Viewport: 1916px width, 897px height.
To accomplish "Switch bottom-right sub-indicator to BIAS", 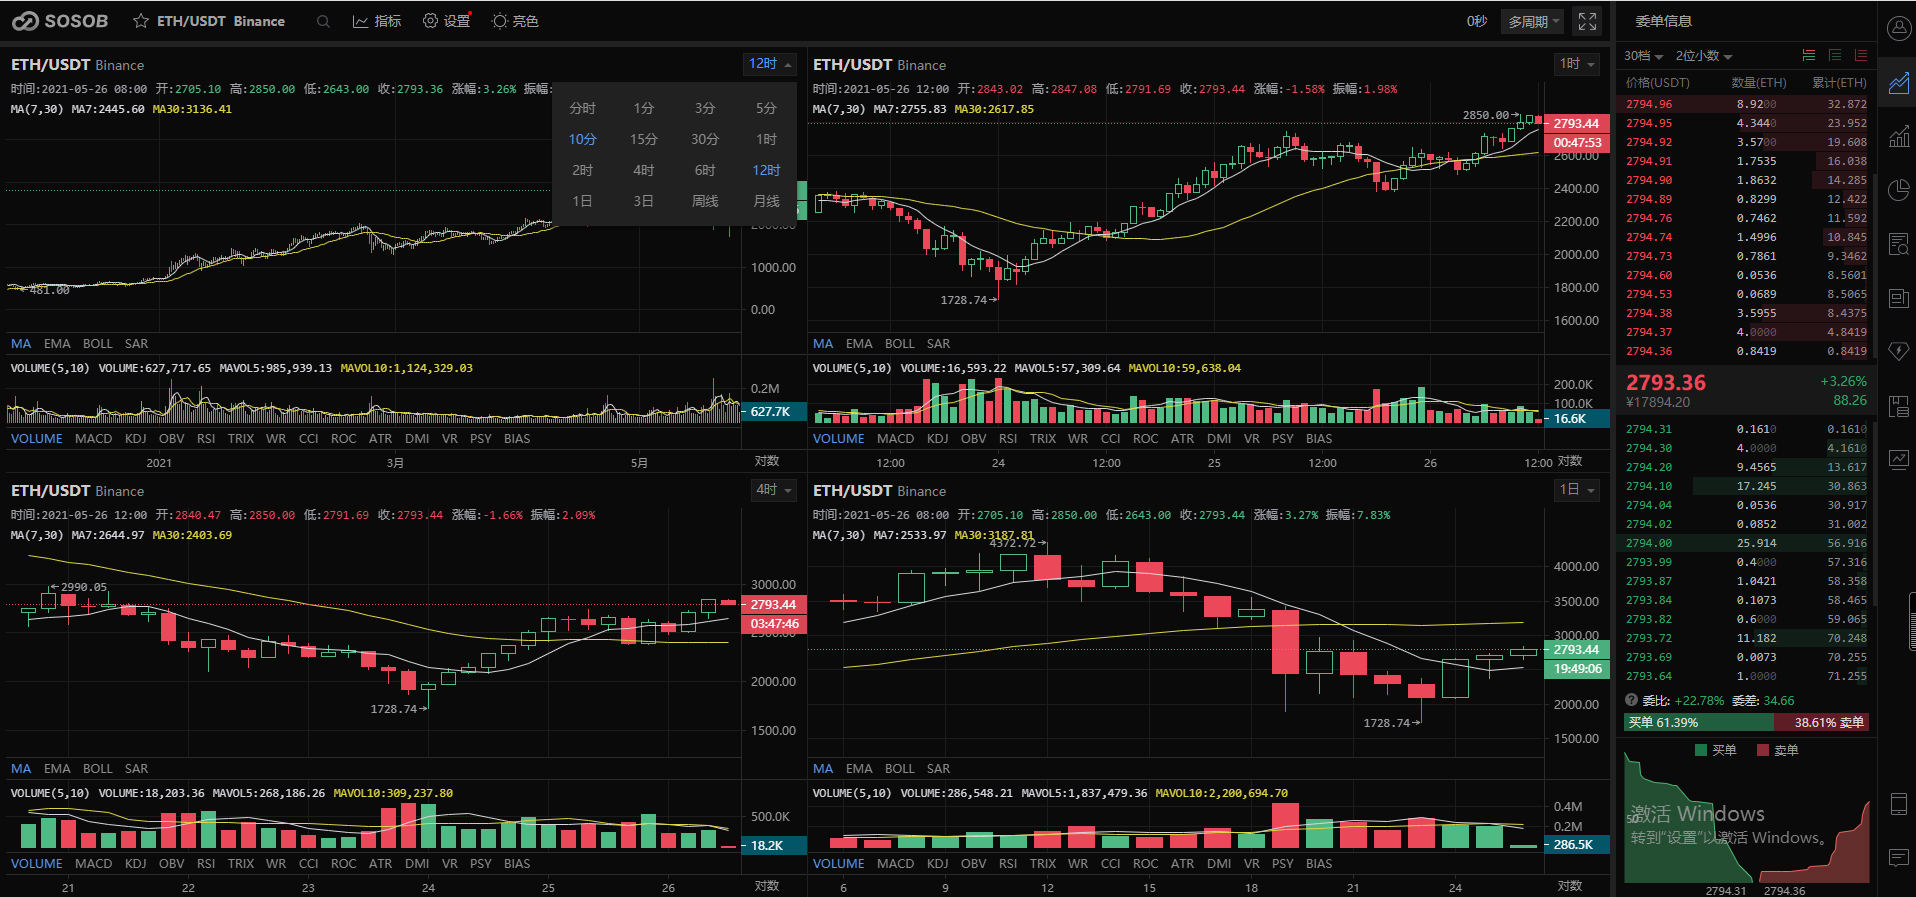I will (1319, 864).
